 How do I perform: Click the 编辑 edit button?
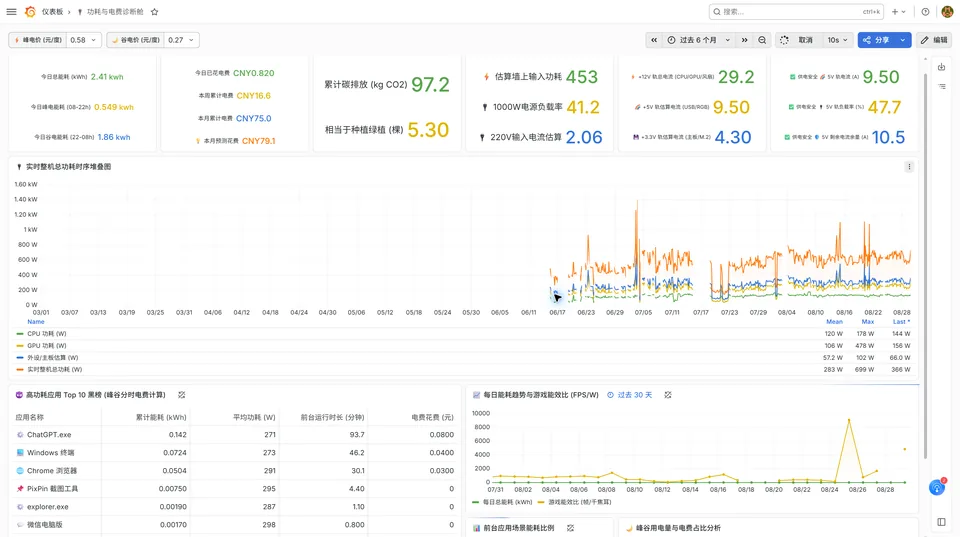[x=934, y=40]
